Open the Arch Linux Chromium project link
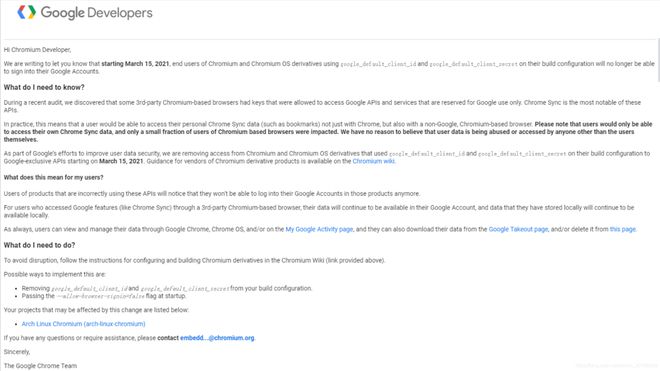 pyautogui.click(x=83, y=324)
